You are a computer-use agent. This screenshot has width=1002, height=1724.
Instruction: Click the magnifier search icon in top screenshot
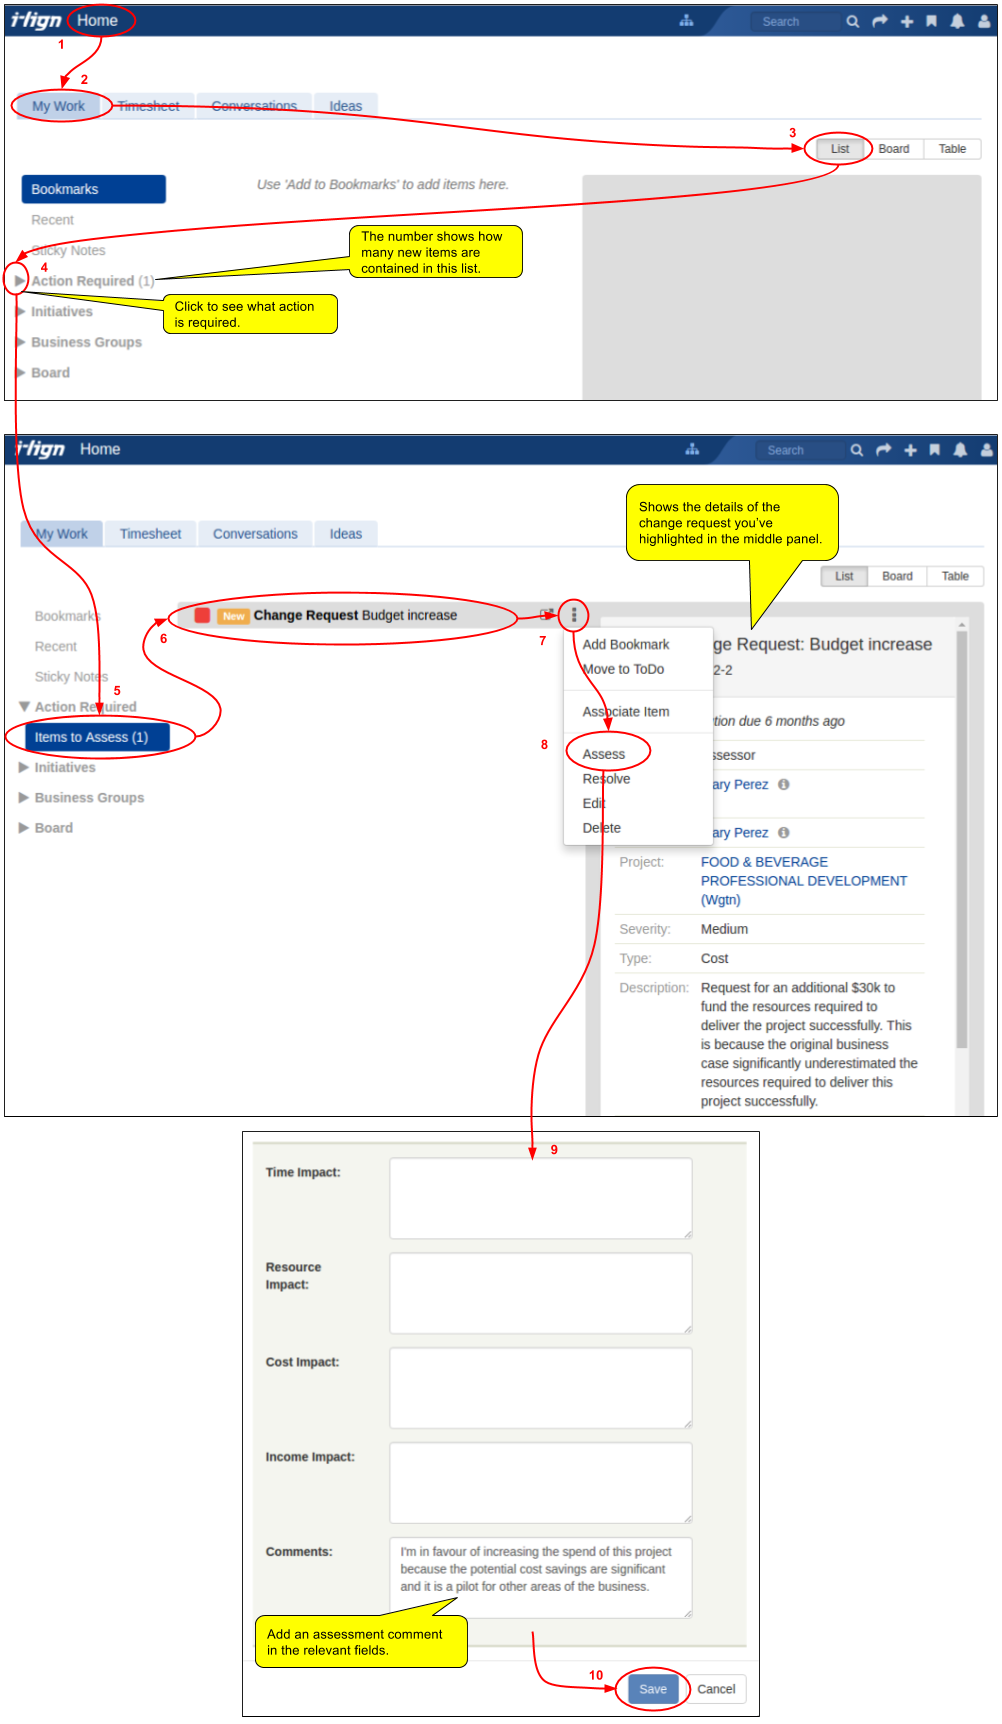[x=853, y=21]
